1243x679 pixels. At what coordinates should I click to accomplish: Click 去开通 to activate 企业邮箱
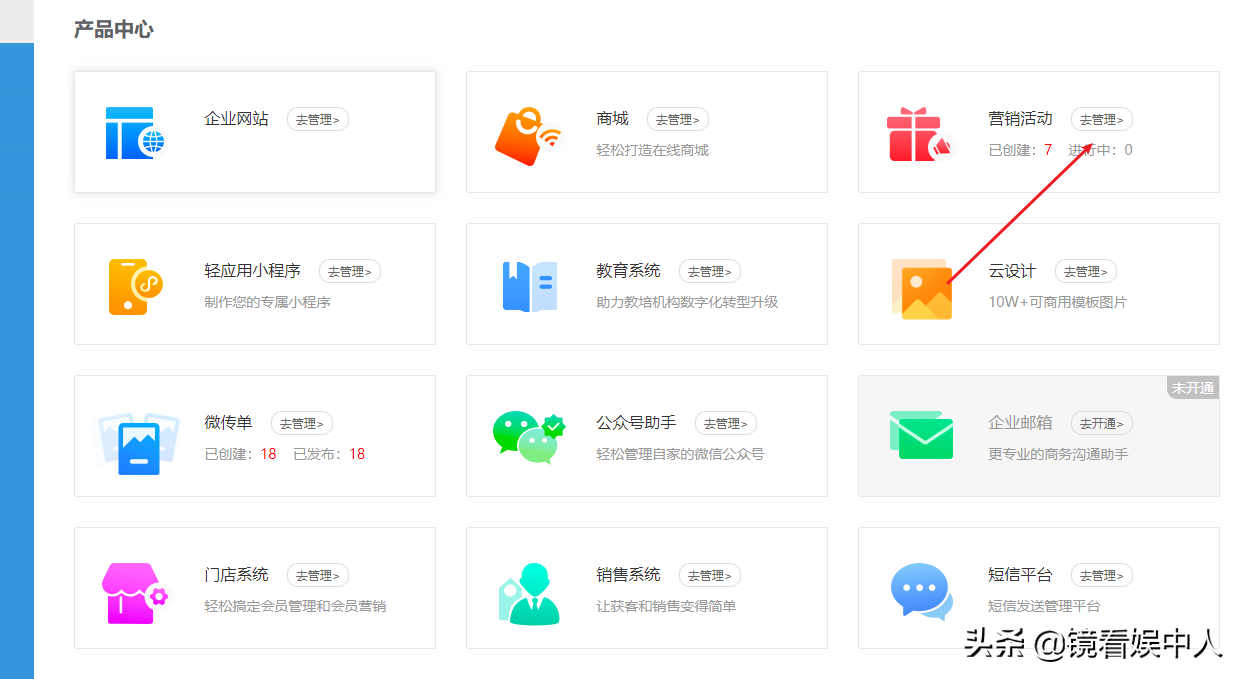1101,423
